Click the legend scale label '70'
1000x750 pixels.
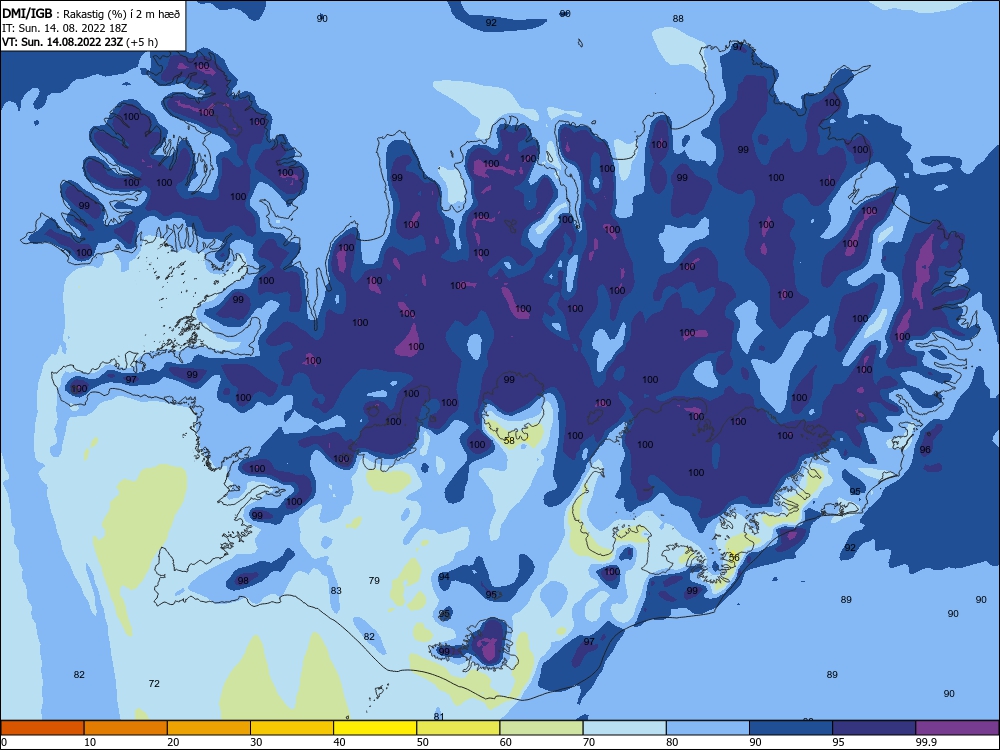[589, 742]
